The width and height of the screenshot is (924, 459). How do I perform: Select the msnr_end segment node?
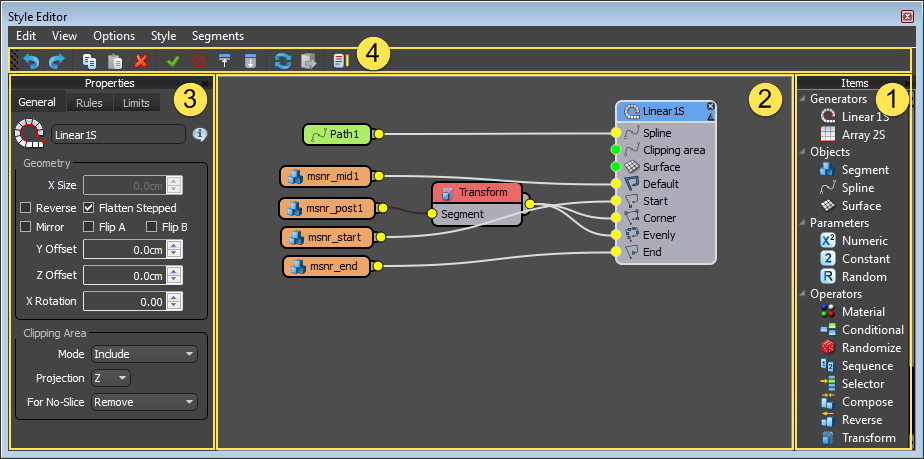tap(329, 266)
